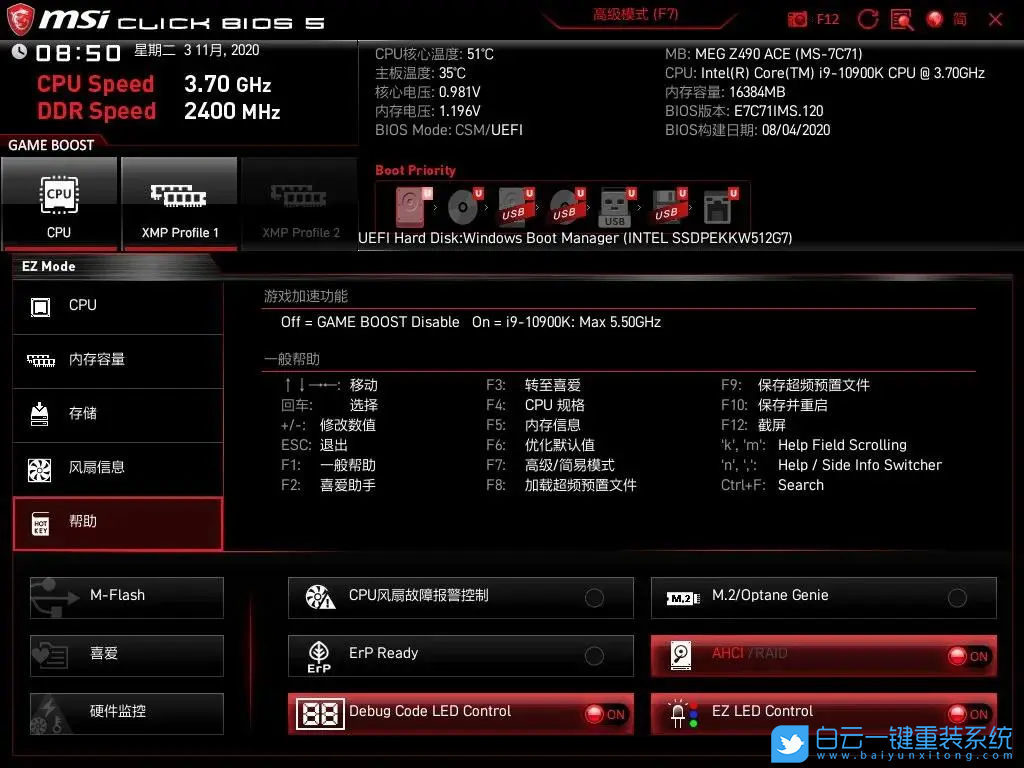Viewport: 1024px width, 768px height.
Task: Select the 内存容量 sidebar item
Action: (117, 361)
